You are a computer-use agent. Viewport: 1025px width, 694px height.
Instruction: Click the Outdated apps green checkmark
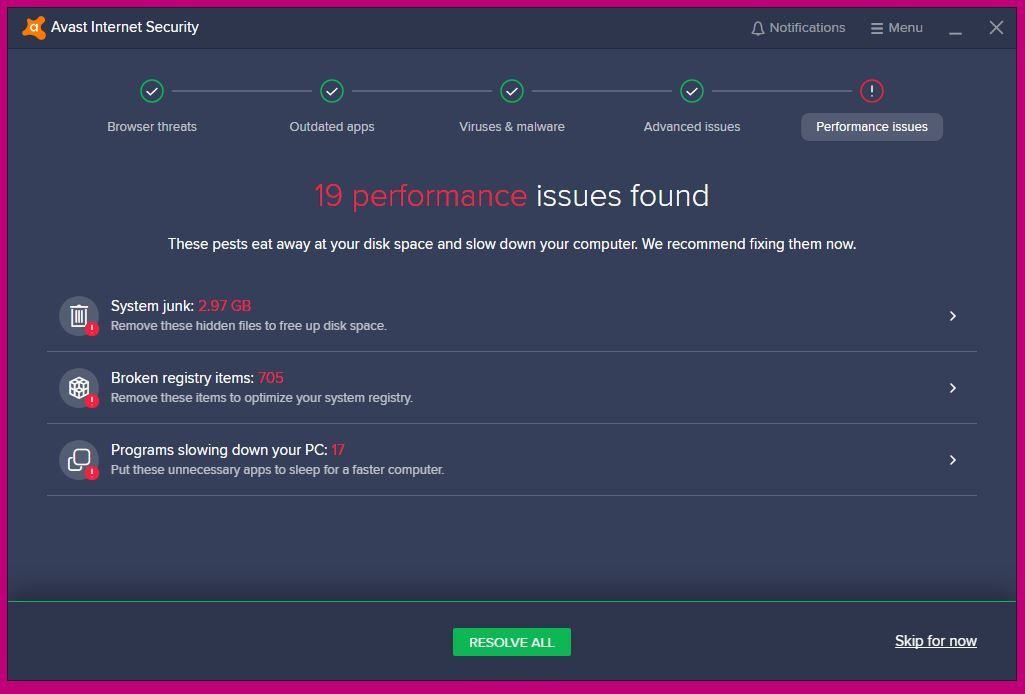[332, 91]
